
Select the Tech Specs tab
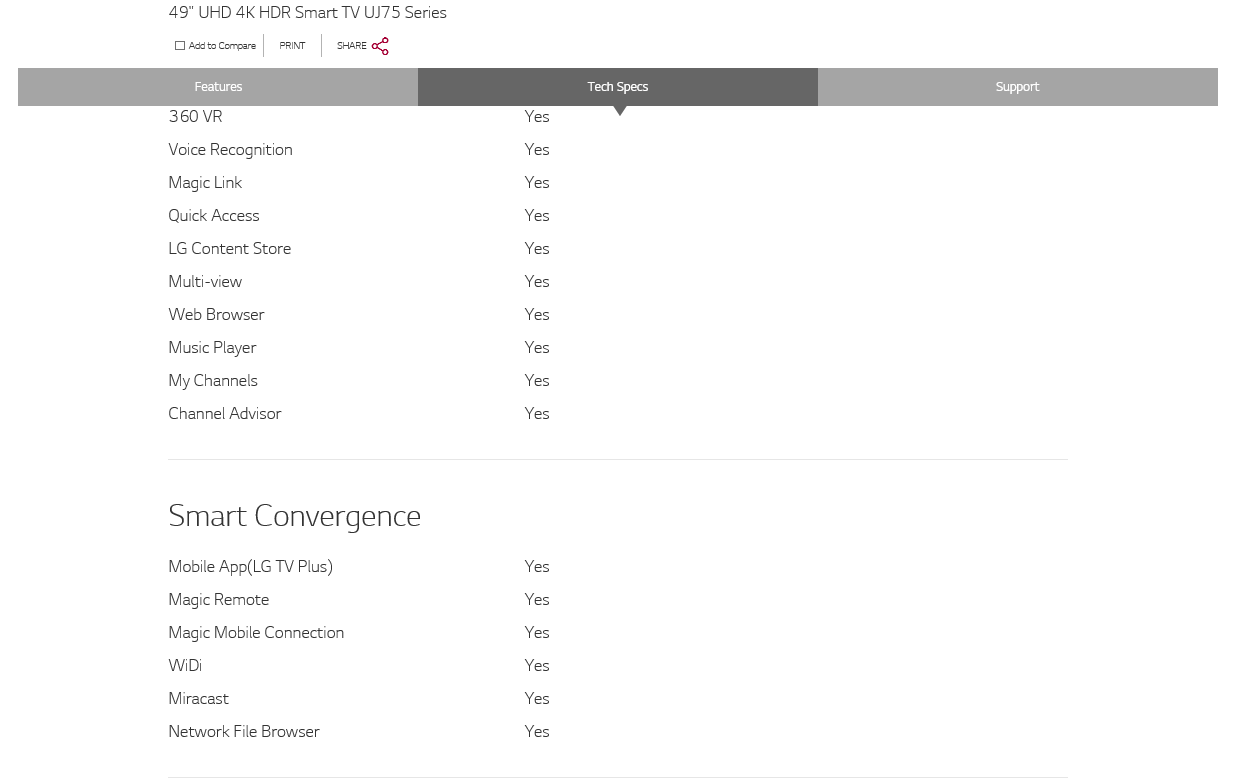(617, 87)
